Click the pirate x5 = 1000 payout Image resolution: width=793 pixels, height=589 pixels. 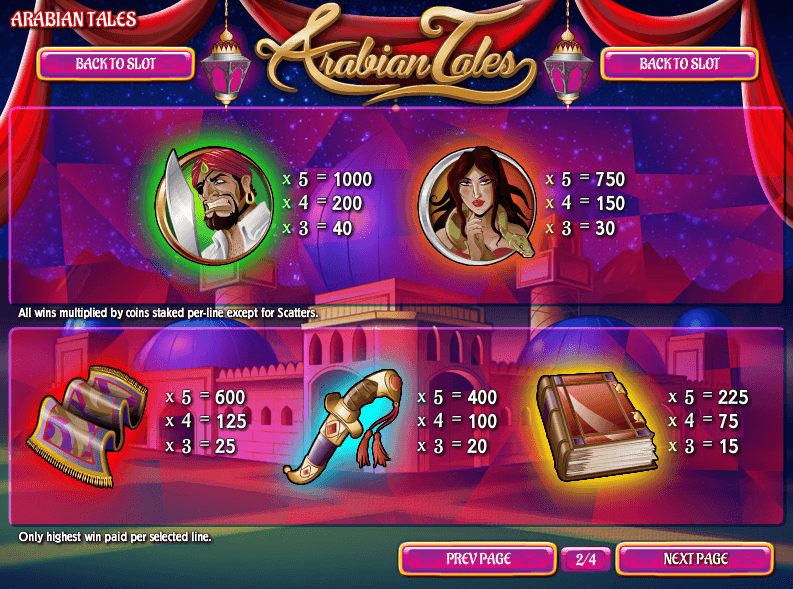327,179
